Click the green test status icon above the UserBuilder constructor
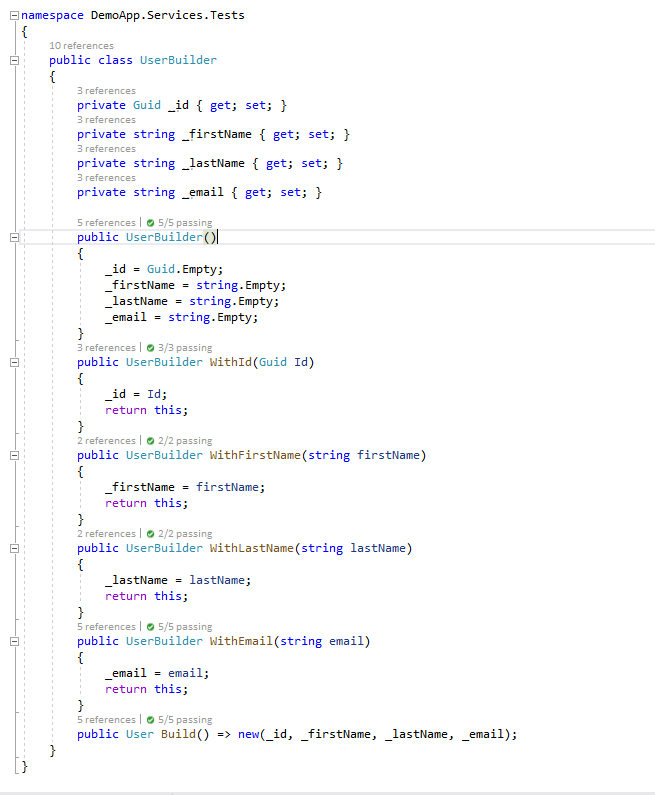 [x=150, y=223]
